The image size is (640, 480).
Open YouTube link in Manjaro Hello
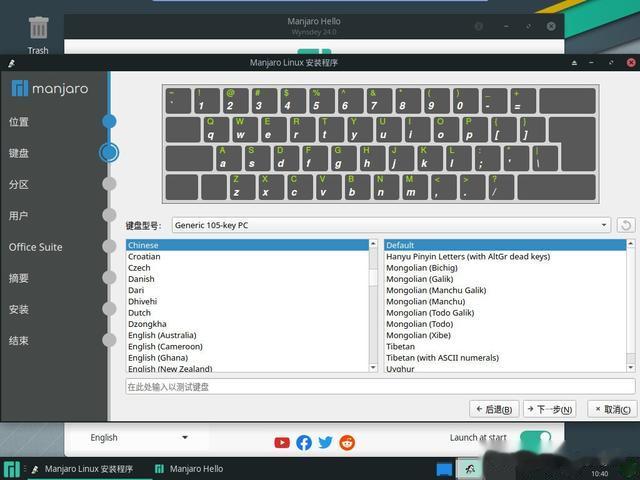click(x=282, y=442)
